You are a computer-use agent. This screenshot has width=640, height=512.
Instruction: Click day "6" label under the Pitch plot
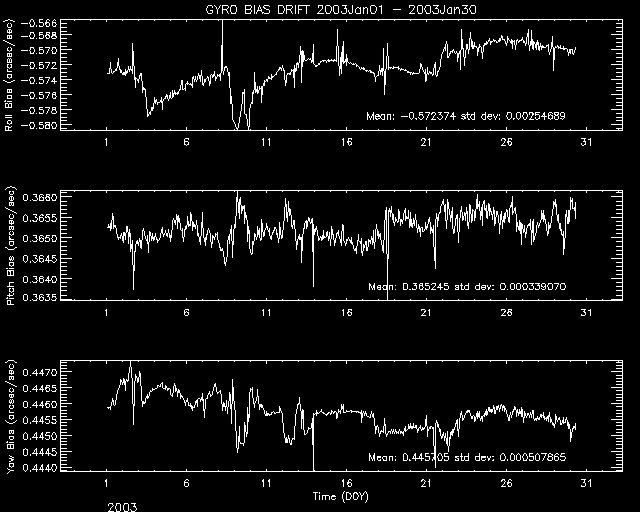(x=186, y=313)
